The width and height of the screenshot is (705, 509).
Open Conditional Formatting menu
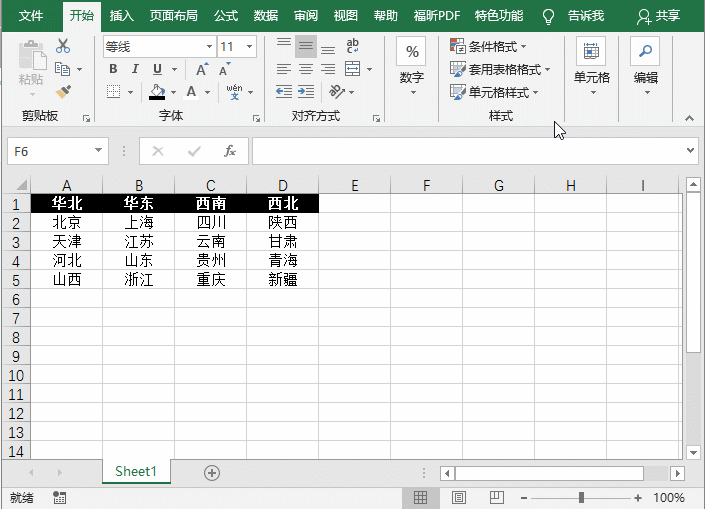coord(488,46)
